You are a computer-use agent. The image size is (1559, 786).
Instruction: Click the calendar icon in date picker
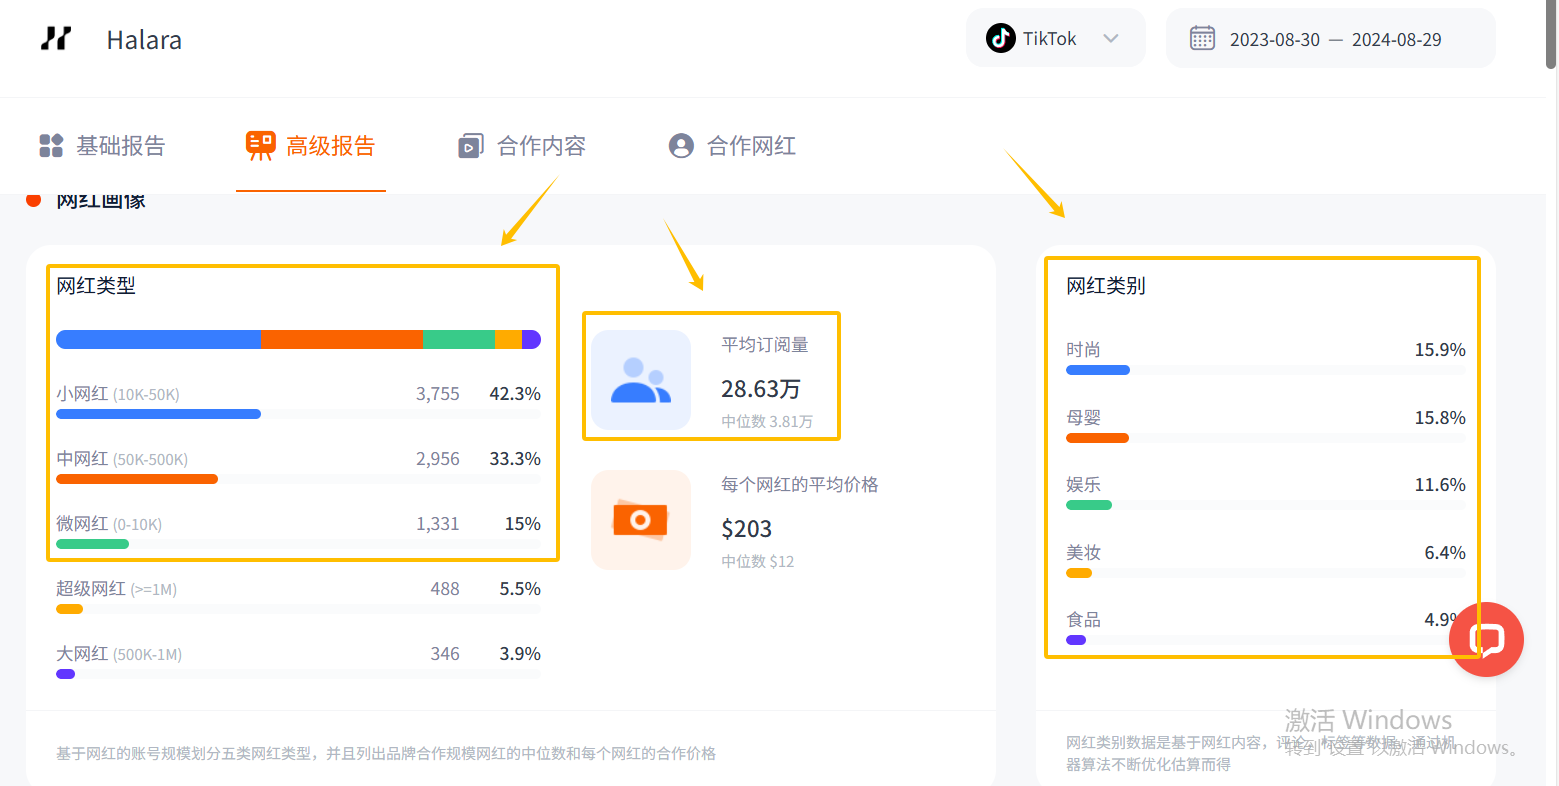[x=1202, y=39]
